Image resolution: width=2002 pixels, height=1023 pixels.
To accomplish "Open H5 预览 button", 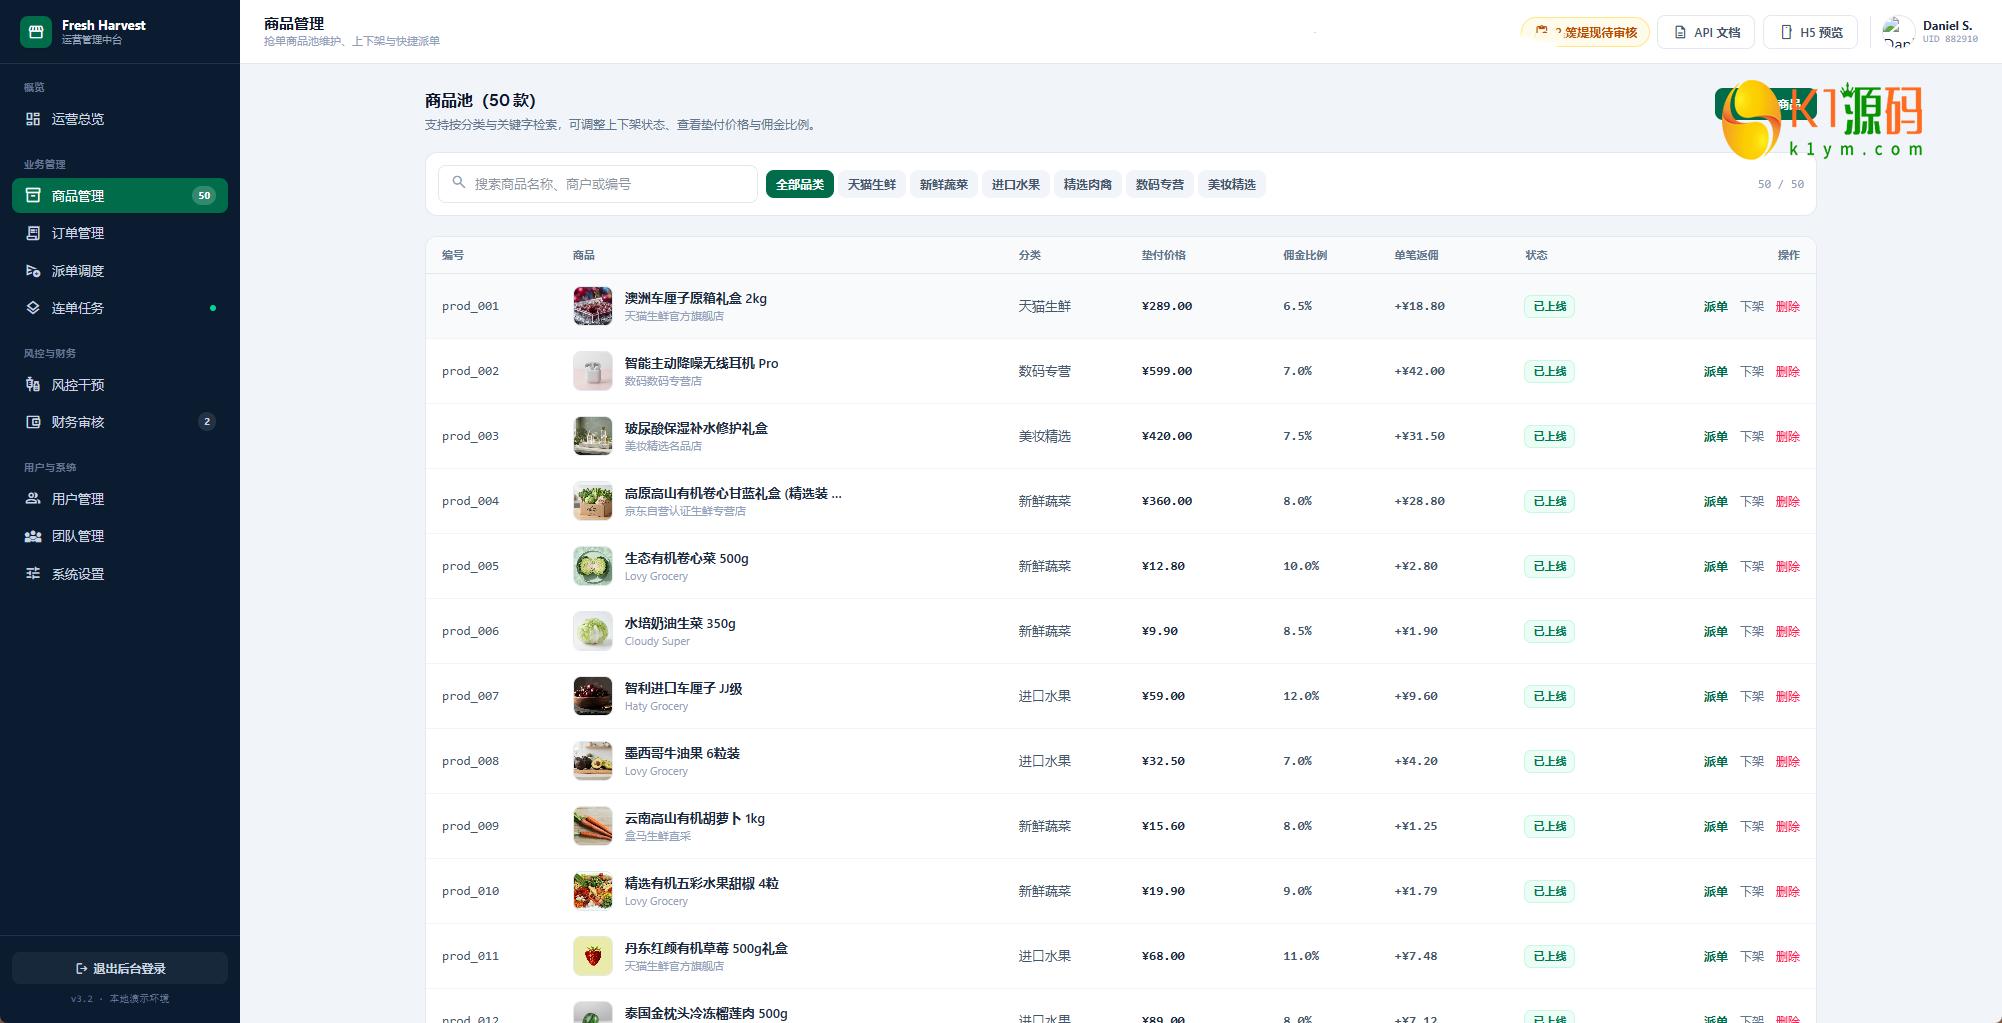I will pyautogui.click(x=1811, y=32).
